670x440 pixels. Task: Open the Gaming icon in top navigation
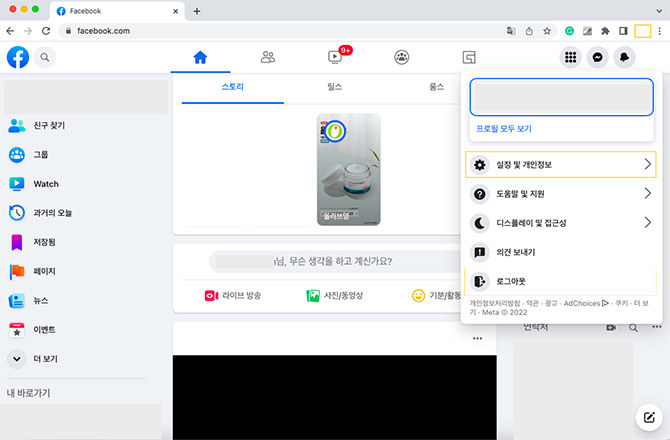[x=469, y=57]
